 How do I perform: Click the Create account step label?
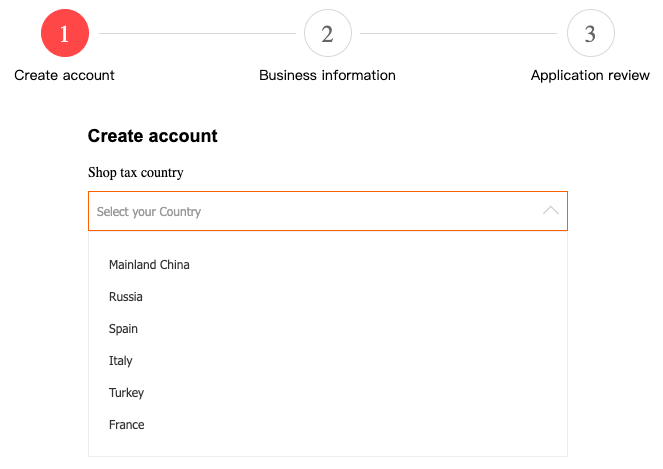64,75
